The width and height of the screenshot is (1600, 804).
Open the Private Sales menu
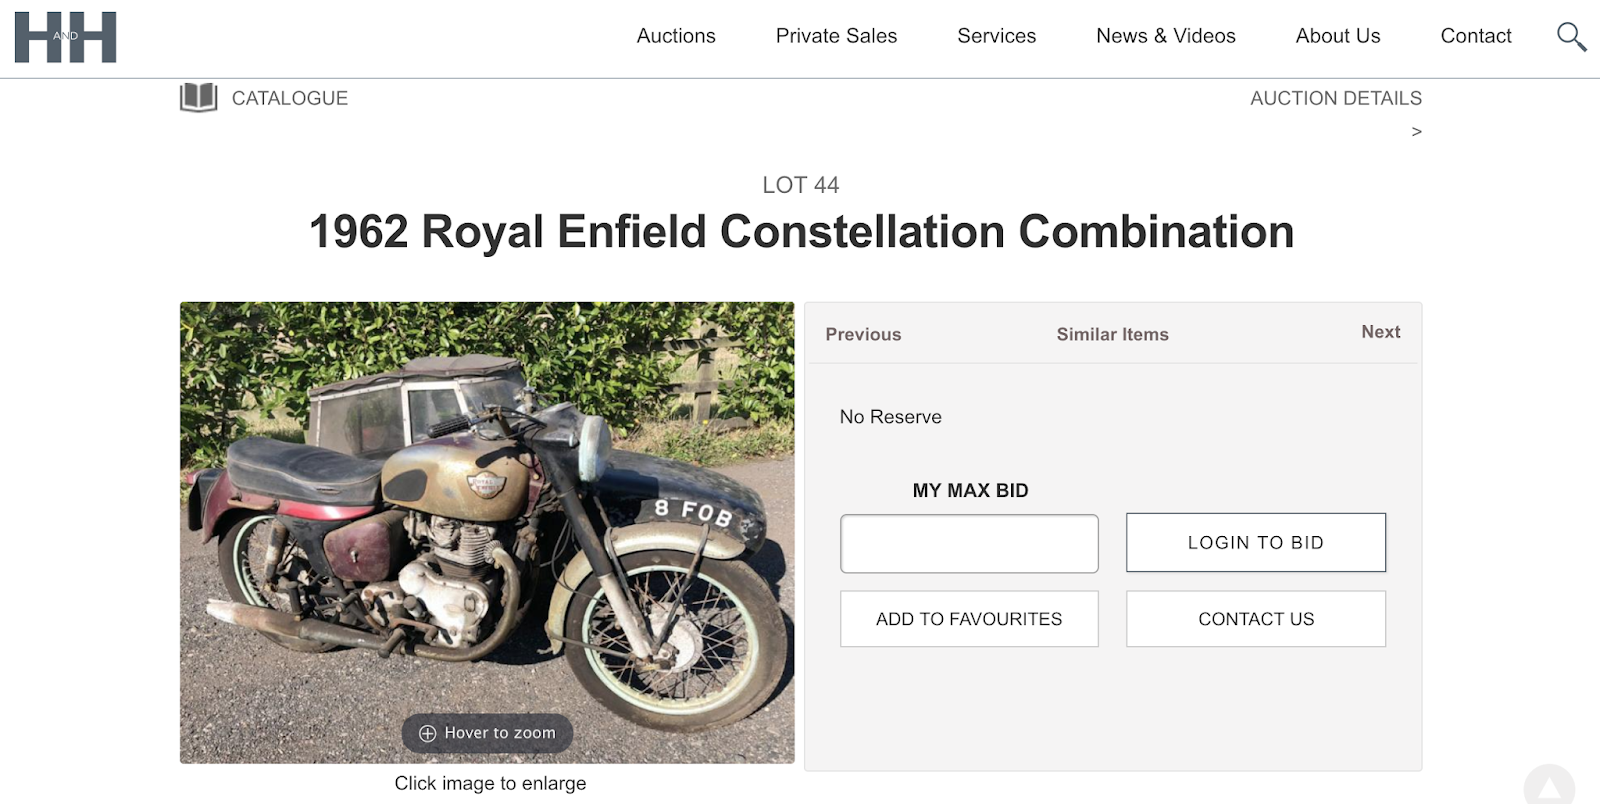(x=836, y=36)
